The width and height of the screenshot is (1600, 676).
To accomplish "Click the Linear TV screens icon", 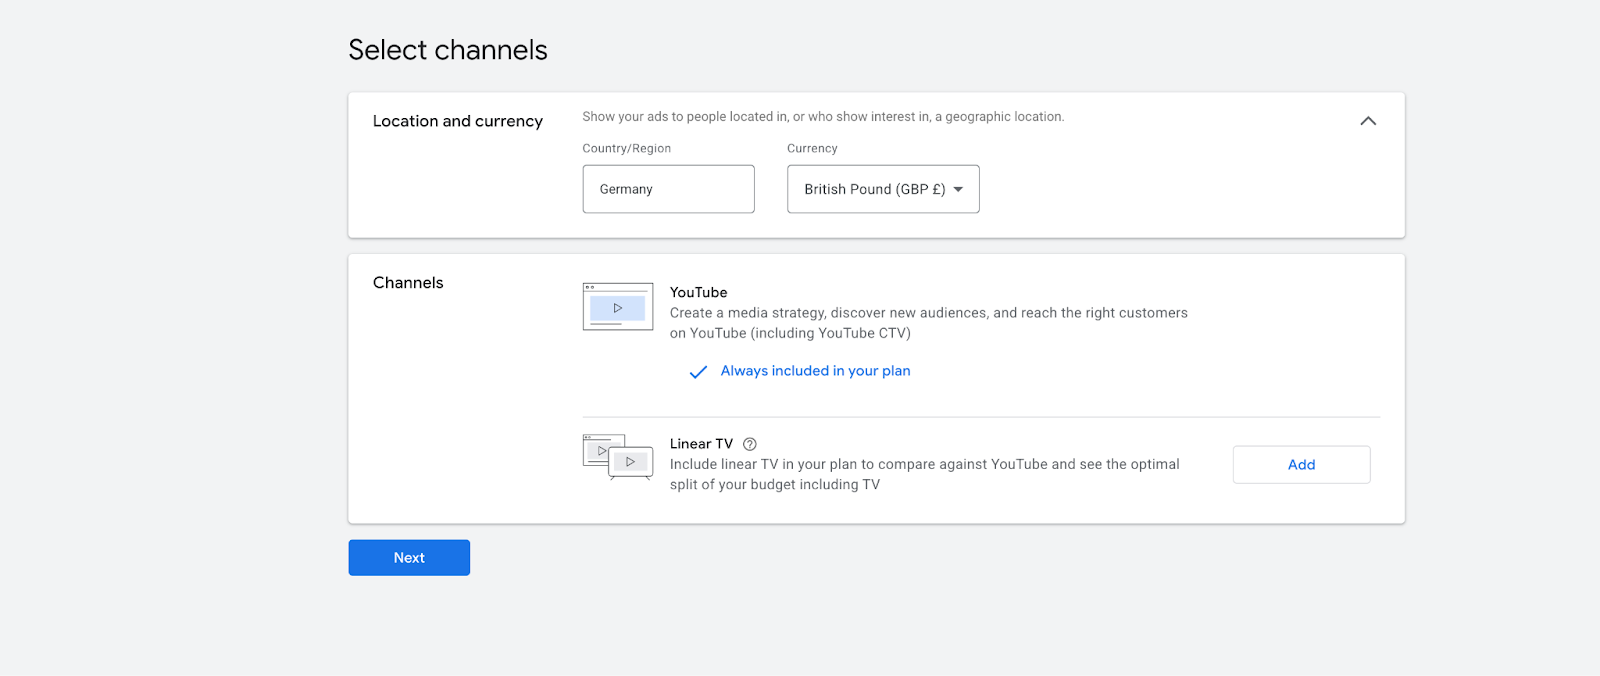I will (x=618, y=457).
